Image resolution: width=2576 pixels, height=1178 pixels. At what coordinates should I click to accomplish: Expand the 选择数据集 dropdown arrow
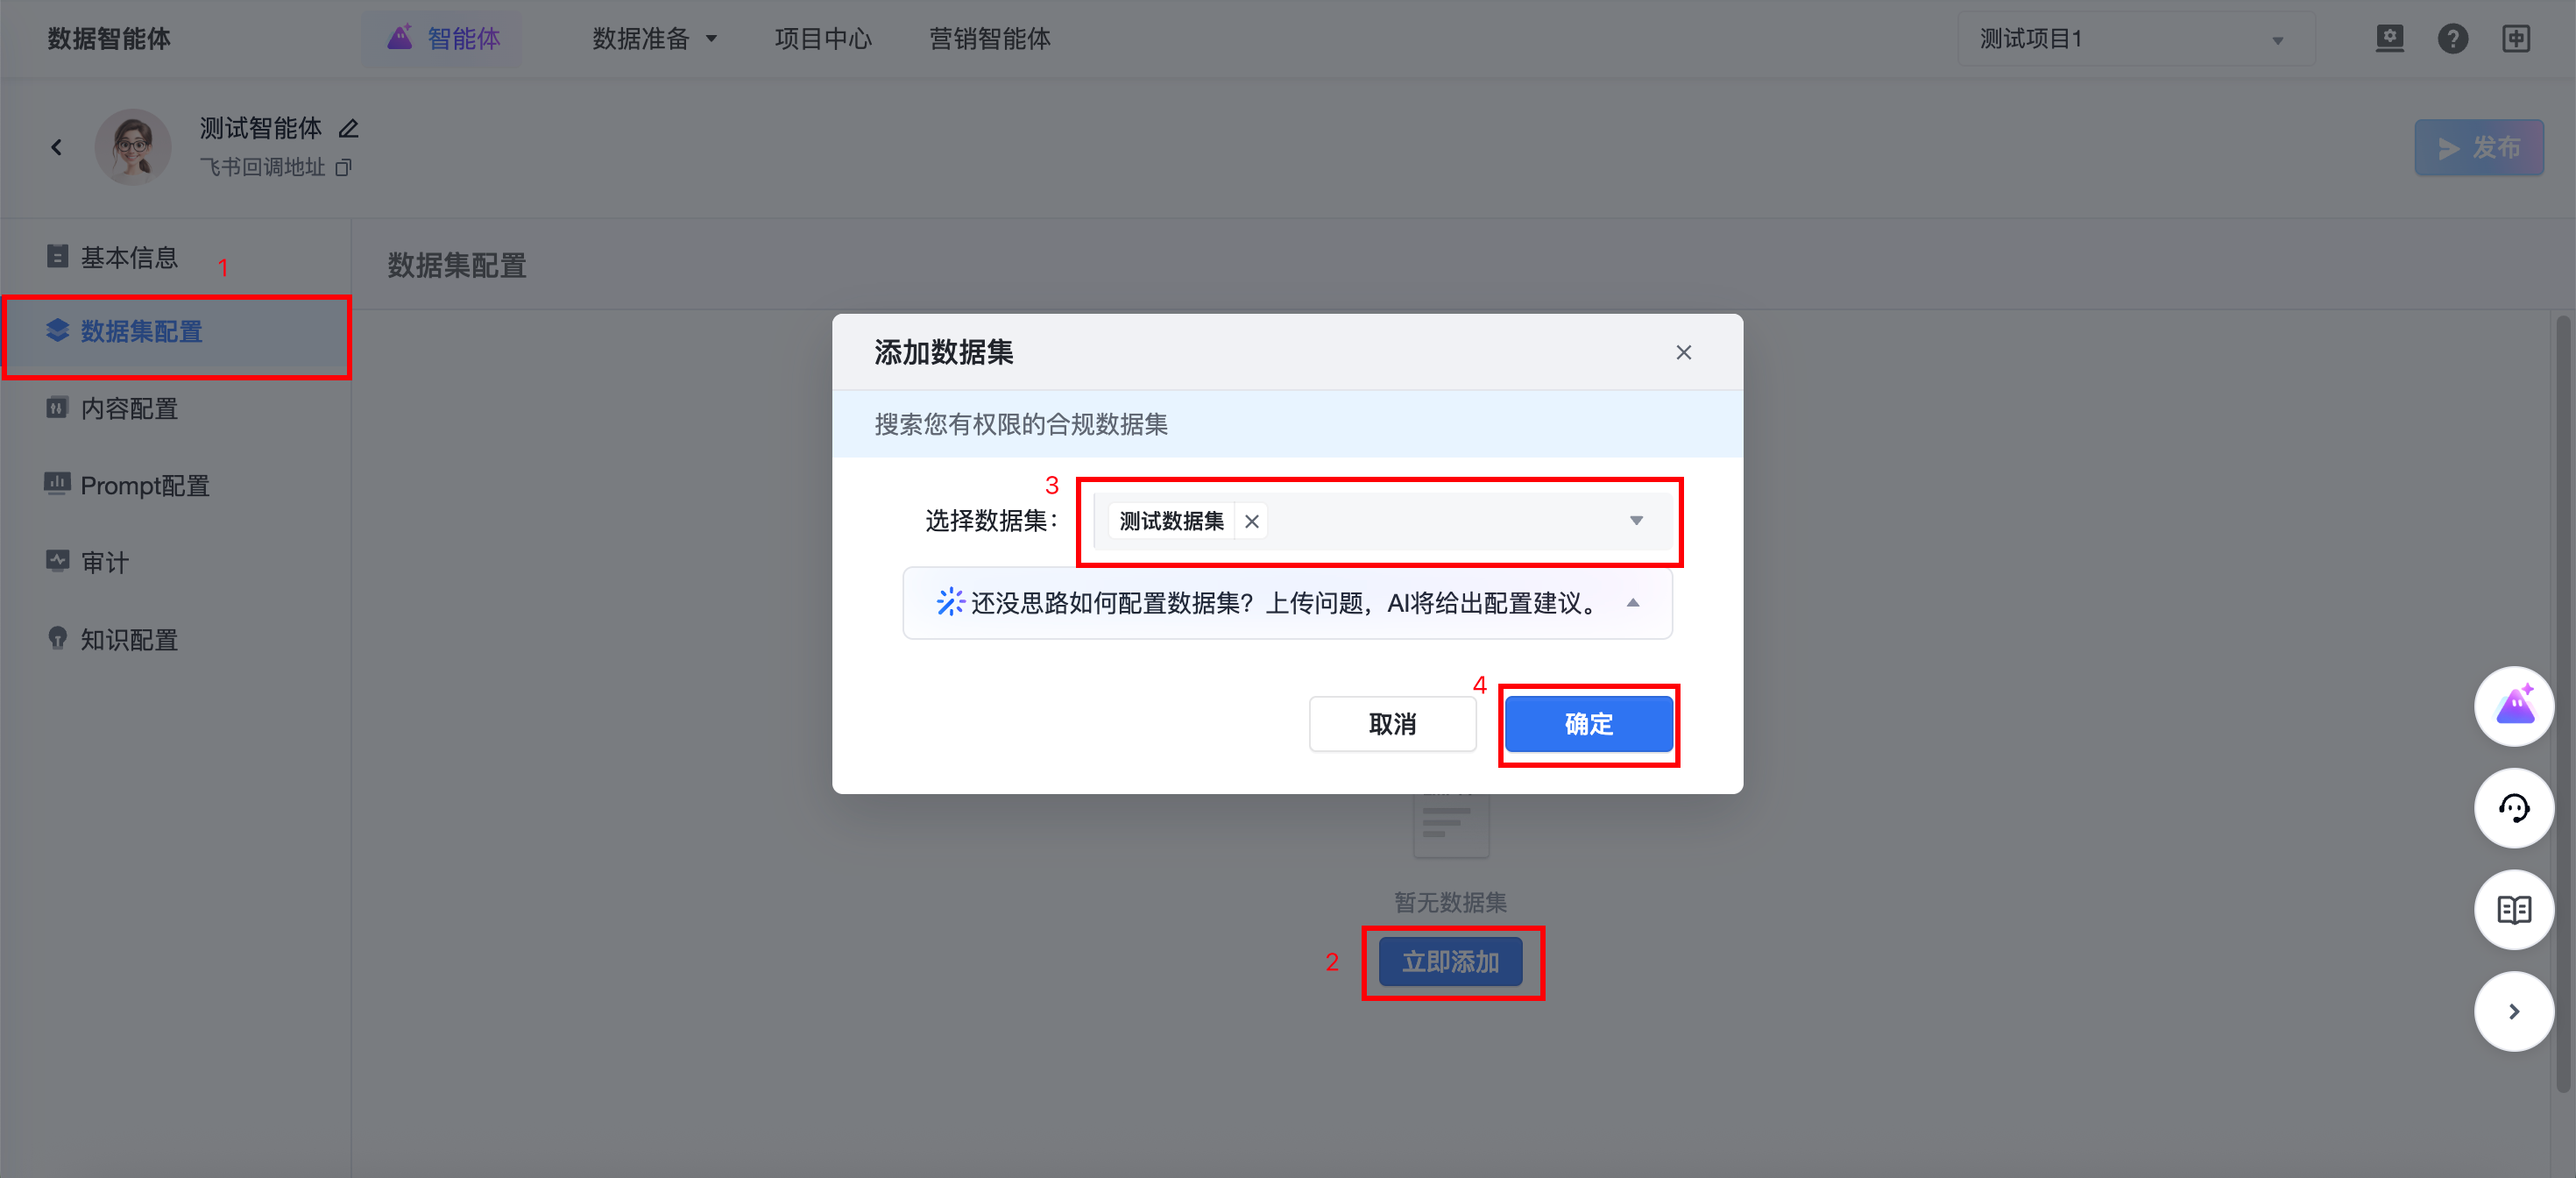tap(1636, 520)
